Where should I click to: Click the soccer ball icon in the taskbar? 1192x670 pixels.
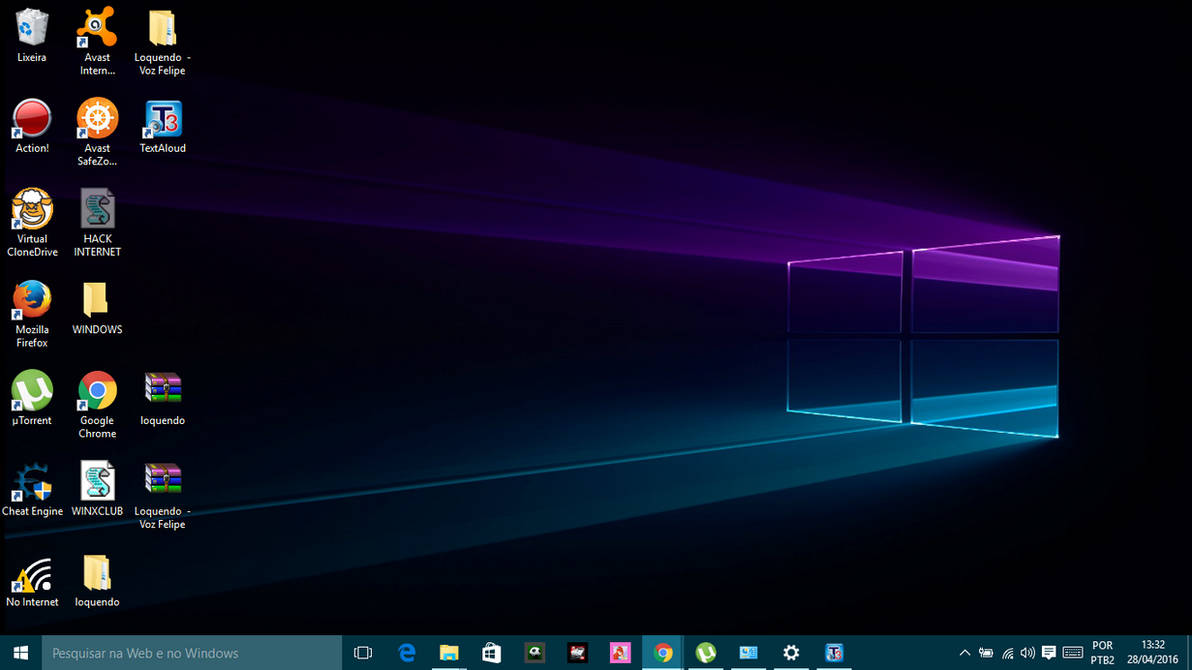pos(534,653)
